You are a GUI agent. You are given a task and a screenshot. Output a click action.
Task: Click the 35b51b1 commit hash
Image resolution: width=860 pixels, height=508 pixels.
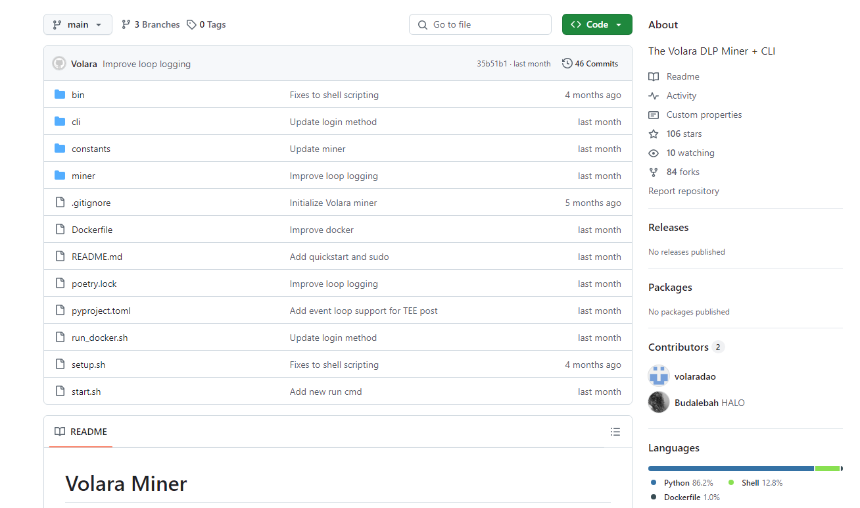point(491,64)
